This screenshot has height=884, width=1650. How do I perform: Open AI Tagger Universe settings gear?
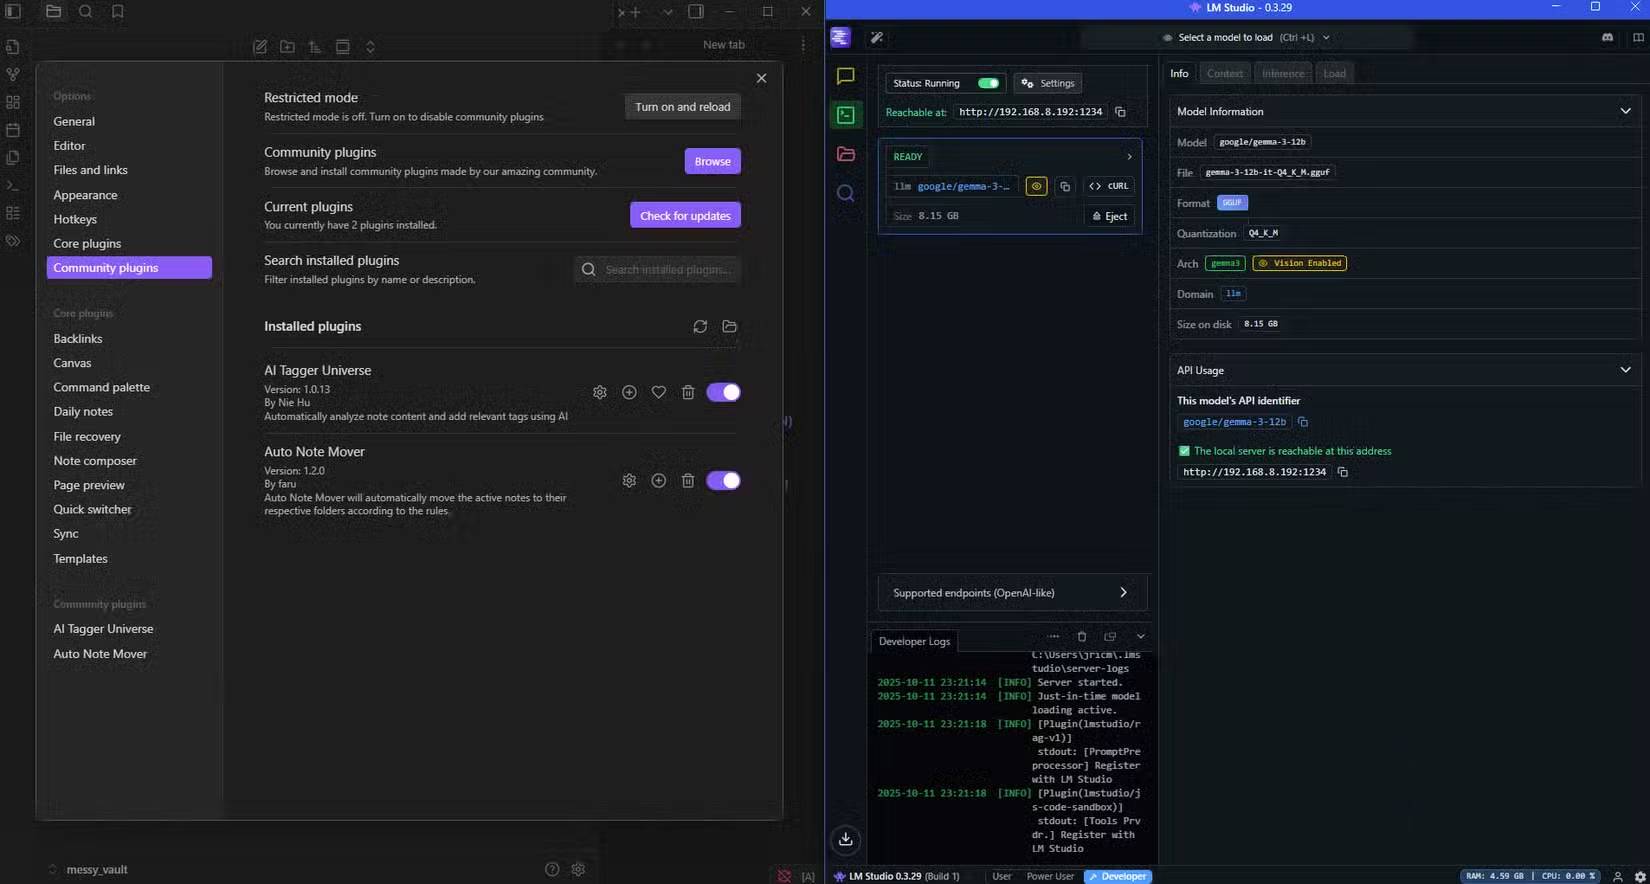600,392
